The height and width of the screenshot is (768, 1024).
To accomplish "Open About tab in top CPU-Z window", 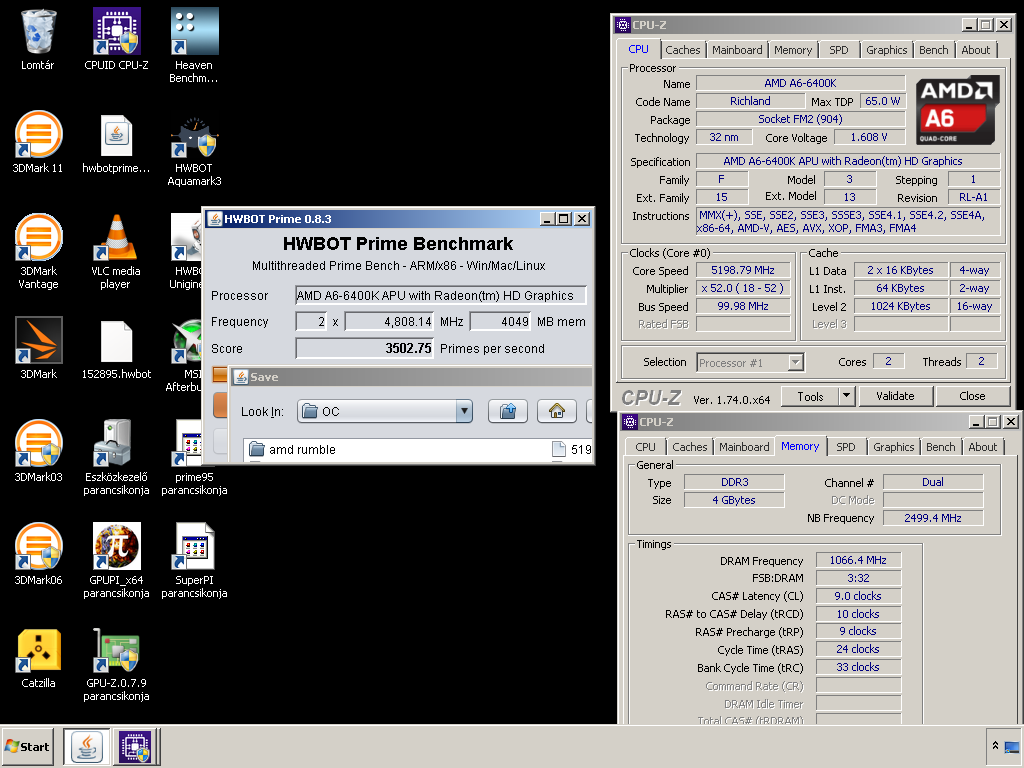I will [x=975, y=50].
